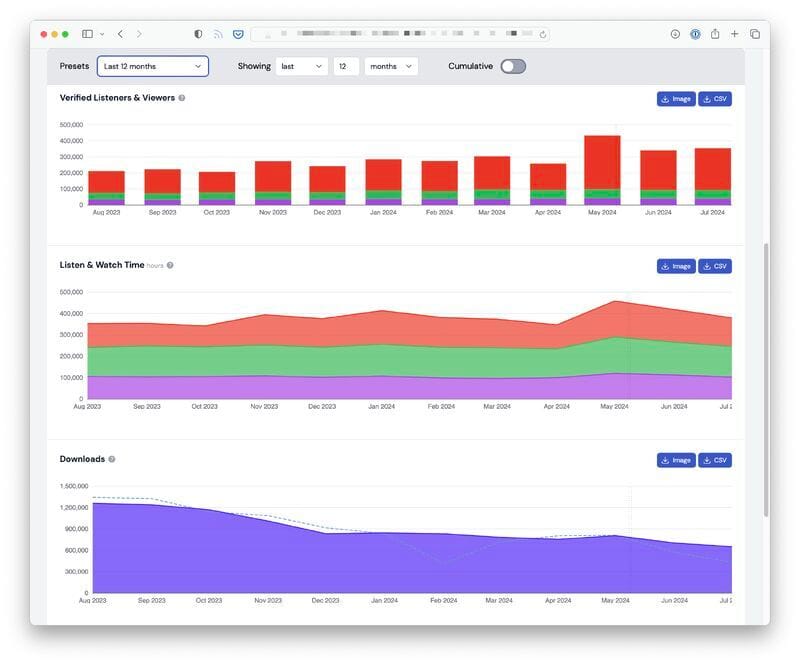Export Verified Listeners & Viewers data as CSV
Viewport: 800px width, 665px height.
[715, 99]
